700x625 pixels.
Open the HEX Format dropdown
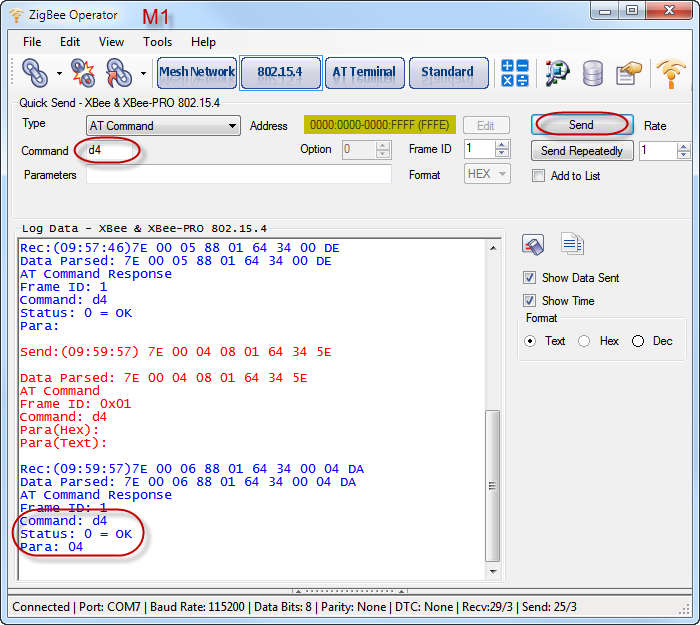click(487, 174)
